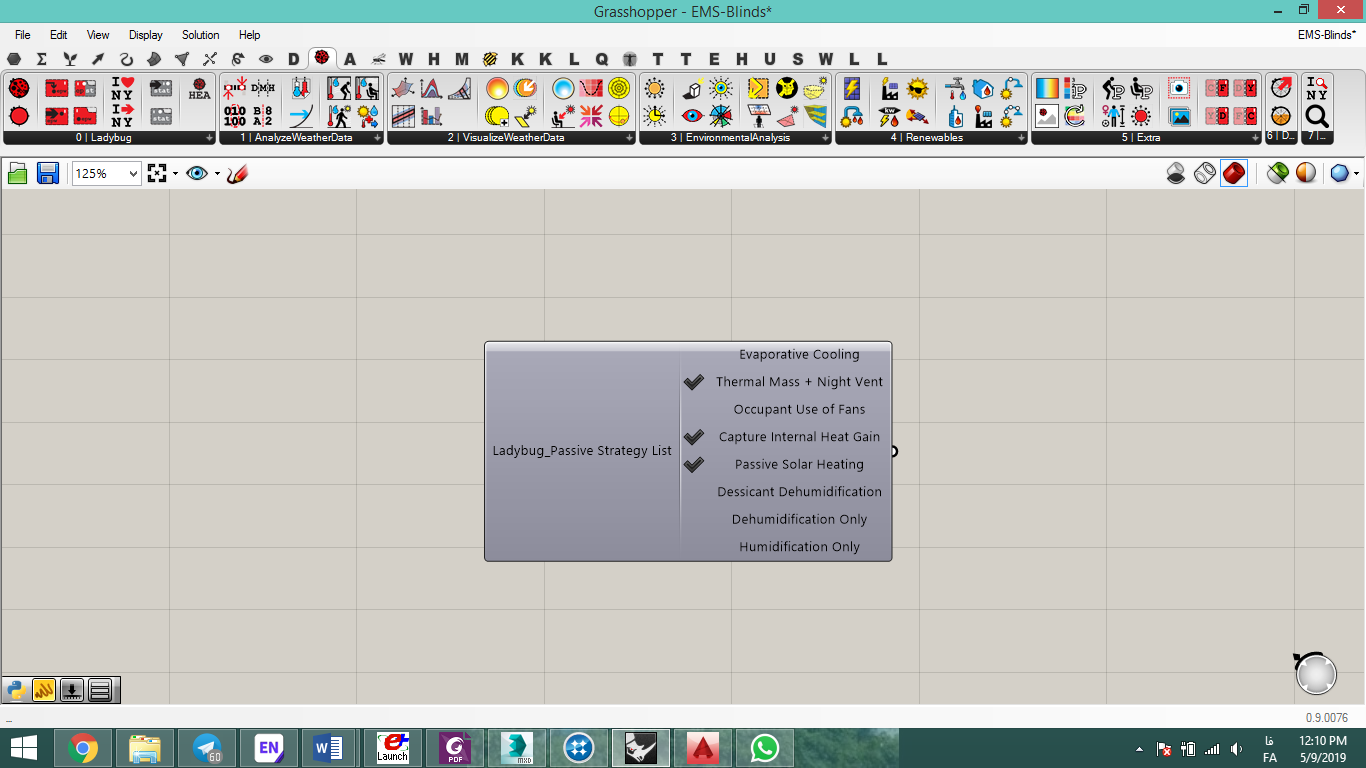Viewport: 1366px width, 768px height.
Task: Open WhatsApp from the taskbar
Action: (x=765, y=748)
